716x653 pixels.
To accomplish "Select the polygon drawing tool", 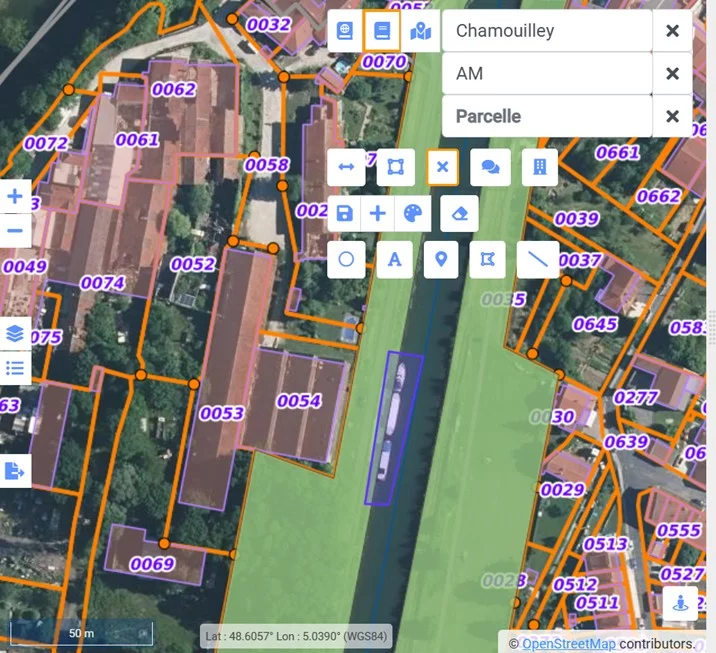I will 488,259.
